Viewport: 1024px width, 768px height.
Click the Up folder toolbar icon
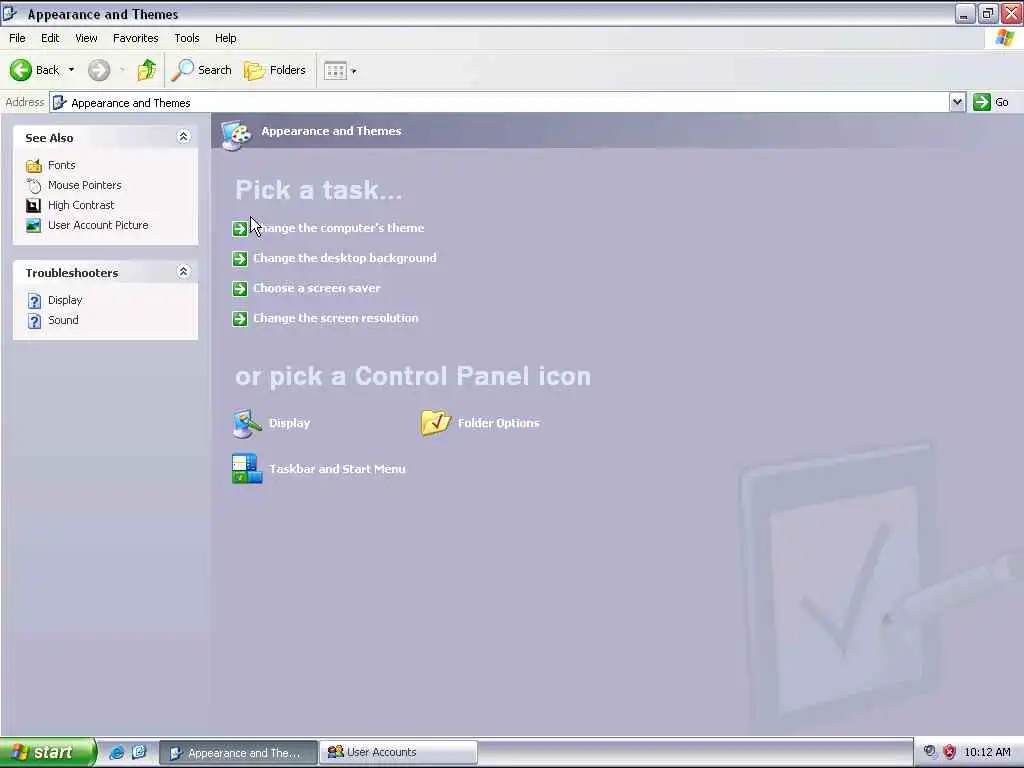(146, 70)
